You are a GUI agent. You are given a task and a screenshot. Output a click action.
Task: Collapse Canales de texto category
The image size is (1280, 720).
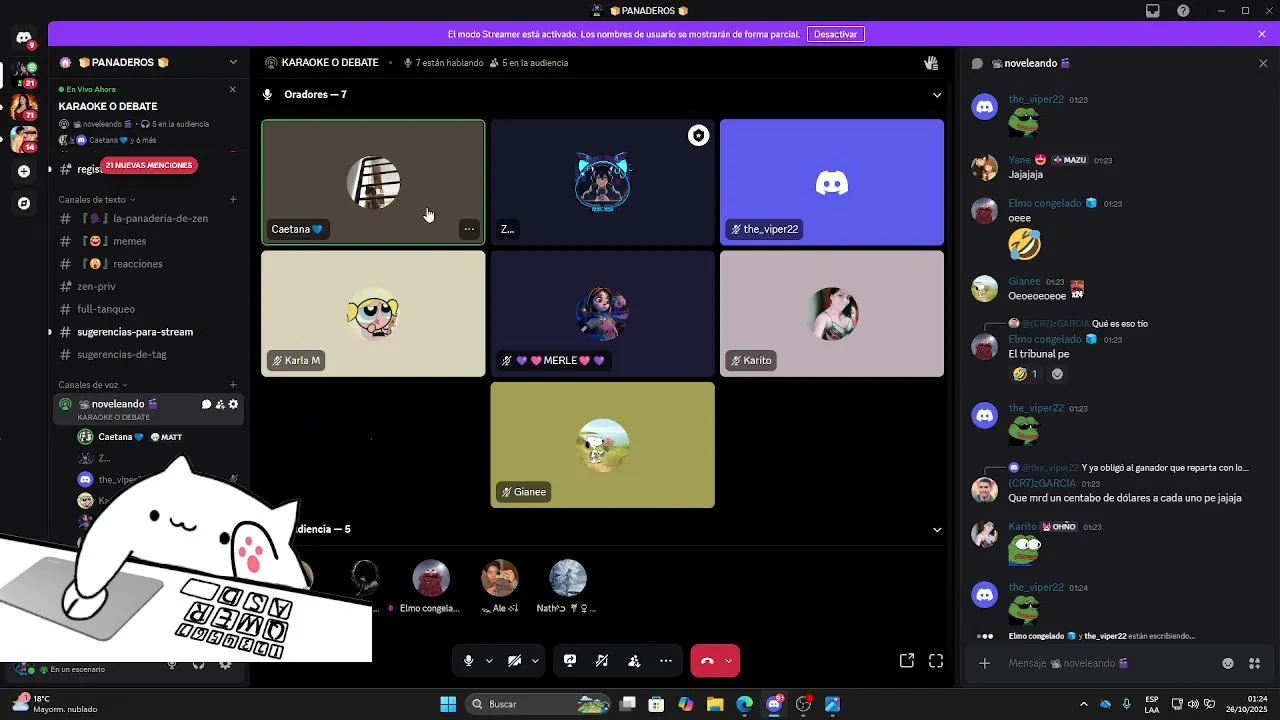click(97, 199)
